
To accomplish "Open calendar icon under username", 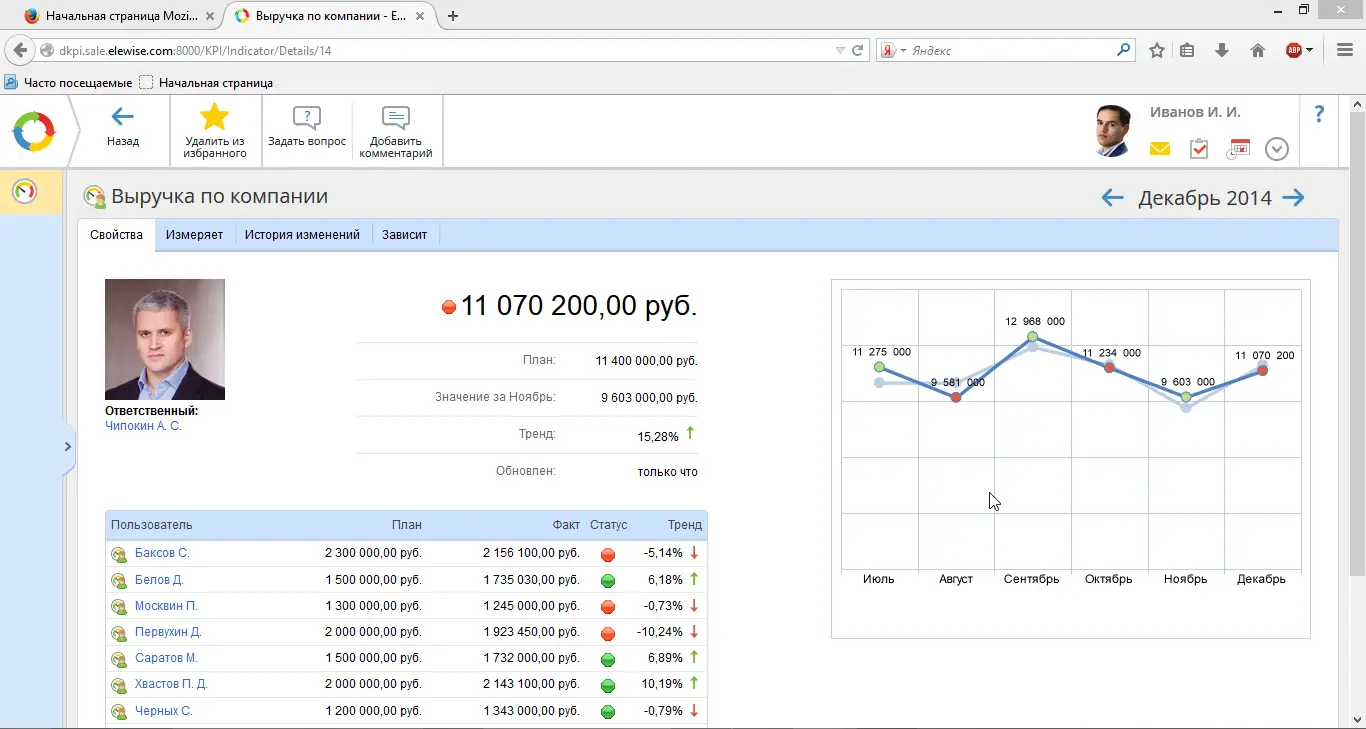I will click(x=1238, y=149).
